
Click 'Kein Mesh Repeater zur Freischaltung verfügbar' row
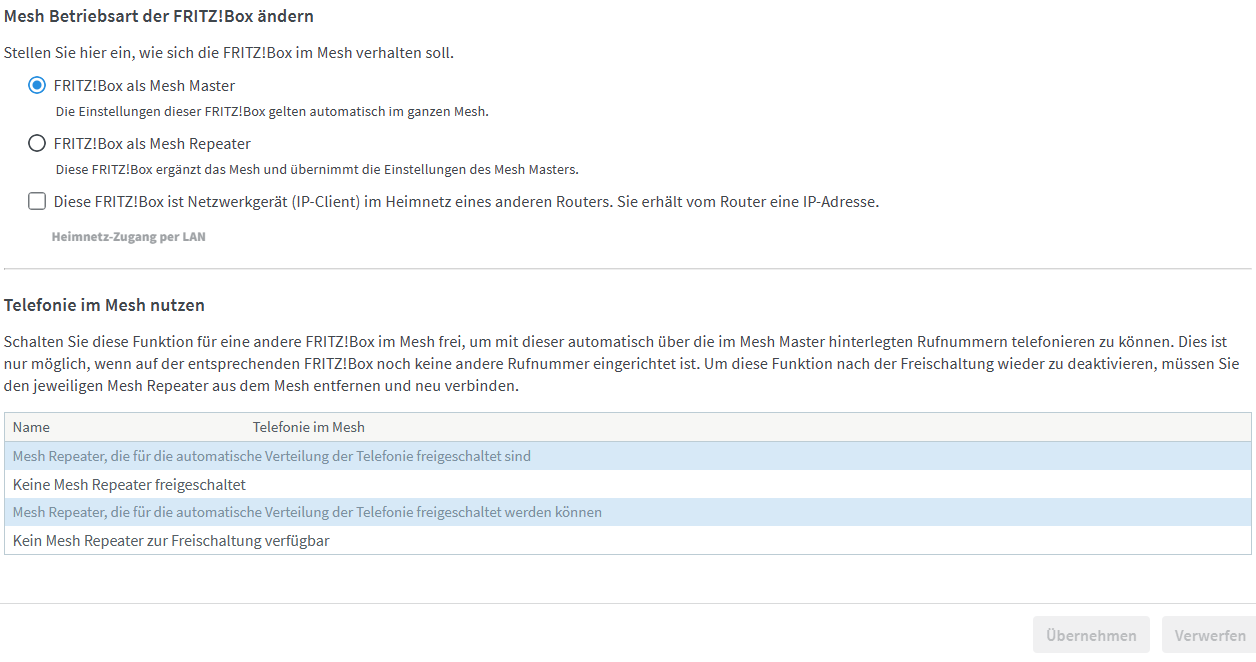point(628,541)
